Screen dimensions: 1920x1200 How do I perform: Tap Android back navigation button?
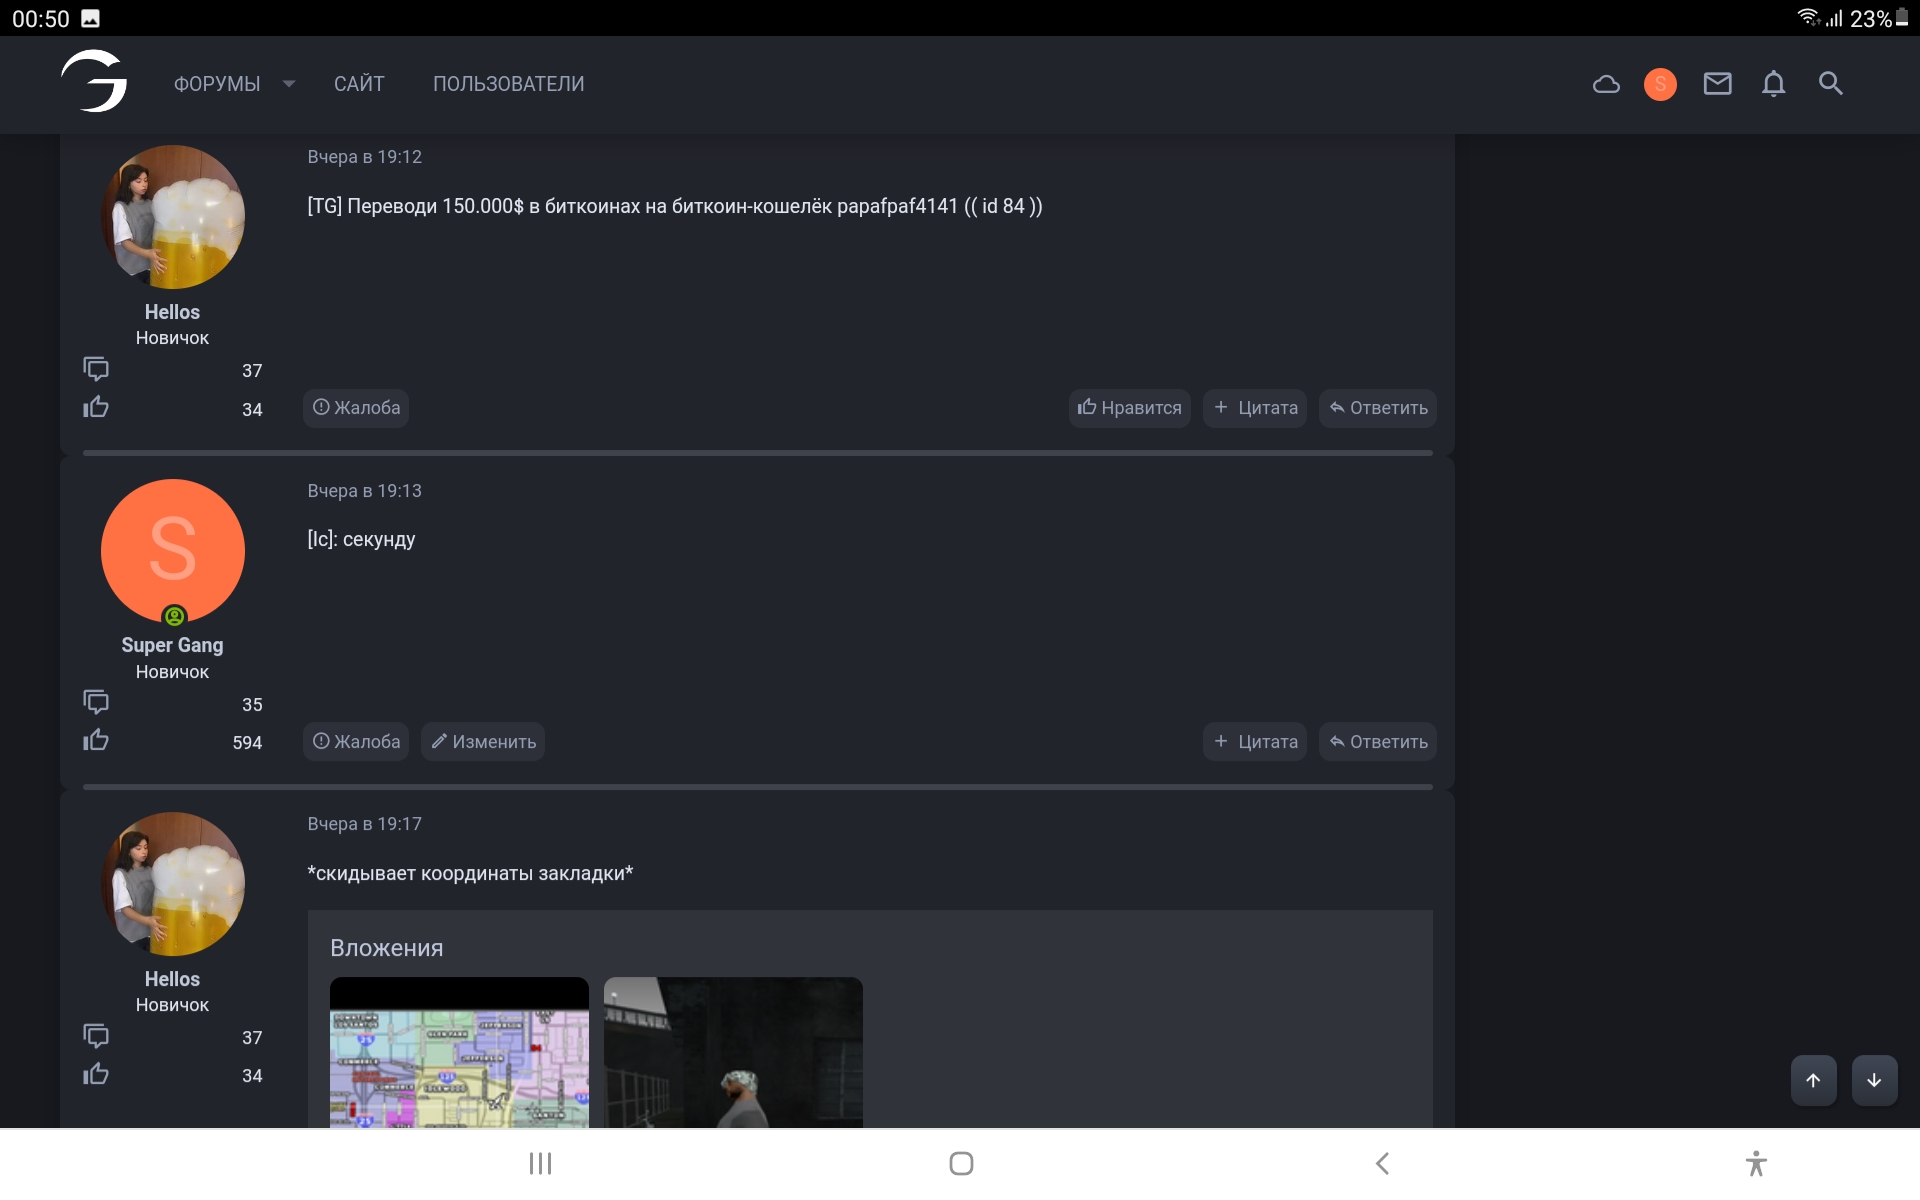[1382, 1163]
